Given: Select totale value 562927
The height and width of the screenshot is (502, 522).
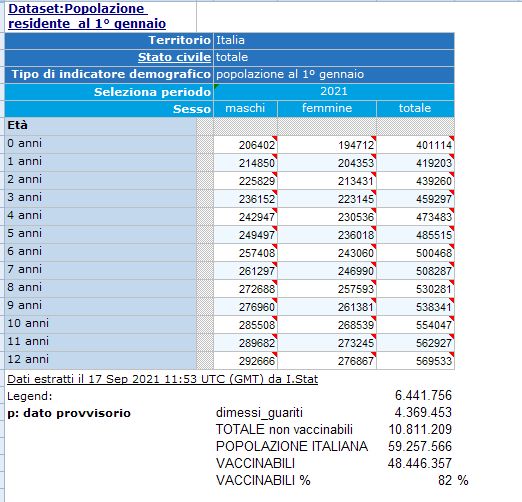Looking at the screenshot, I should click(415, 343).
